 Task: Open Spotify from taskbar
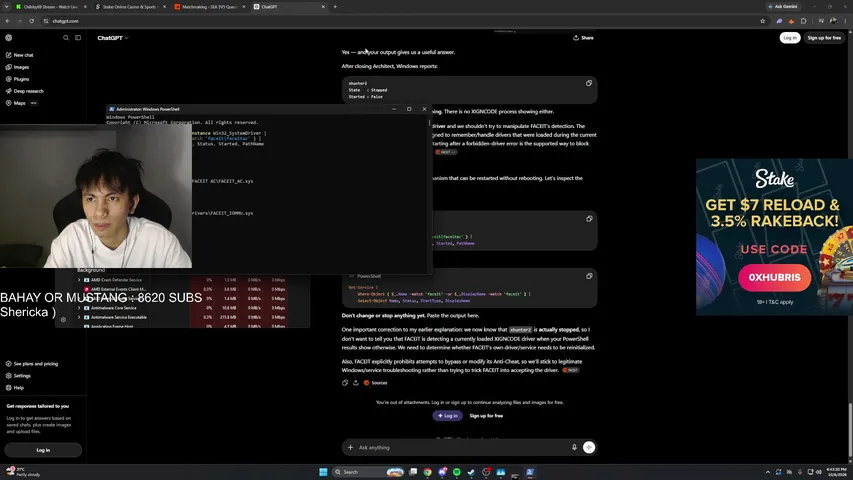[457, 472]
